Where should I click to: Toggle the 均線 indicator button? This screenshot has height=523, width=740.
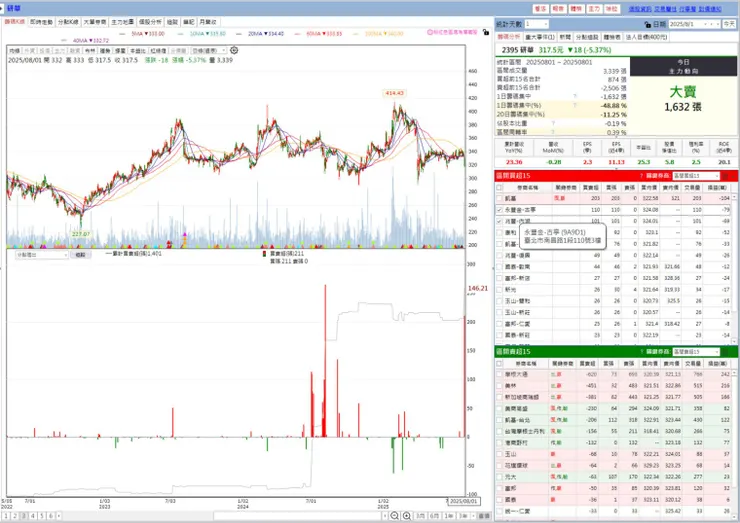pos(15,51)
